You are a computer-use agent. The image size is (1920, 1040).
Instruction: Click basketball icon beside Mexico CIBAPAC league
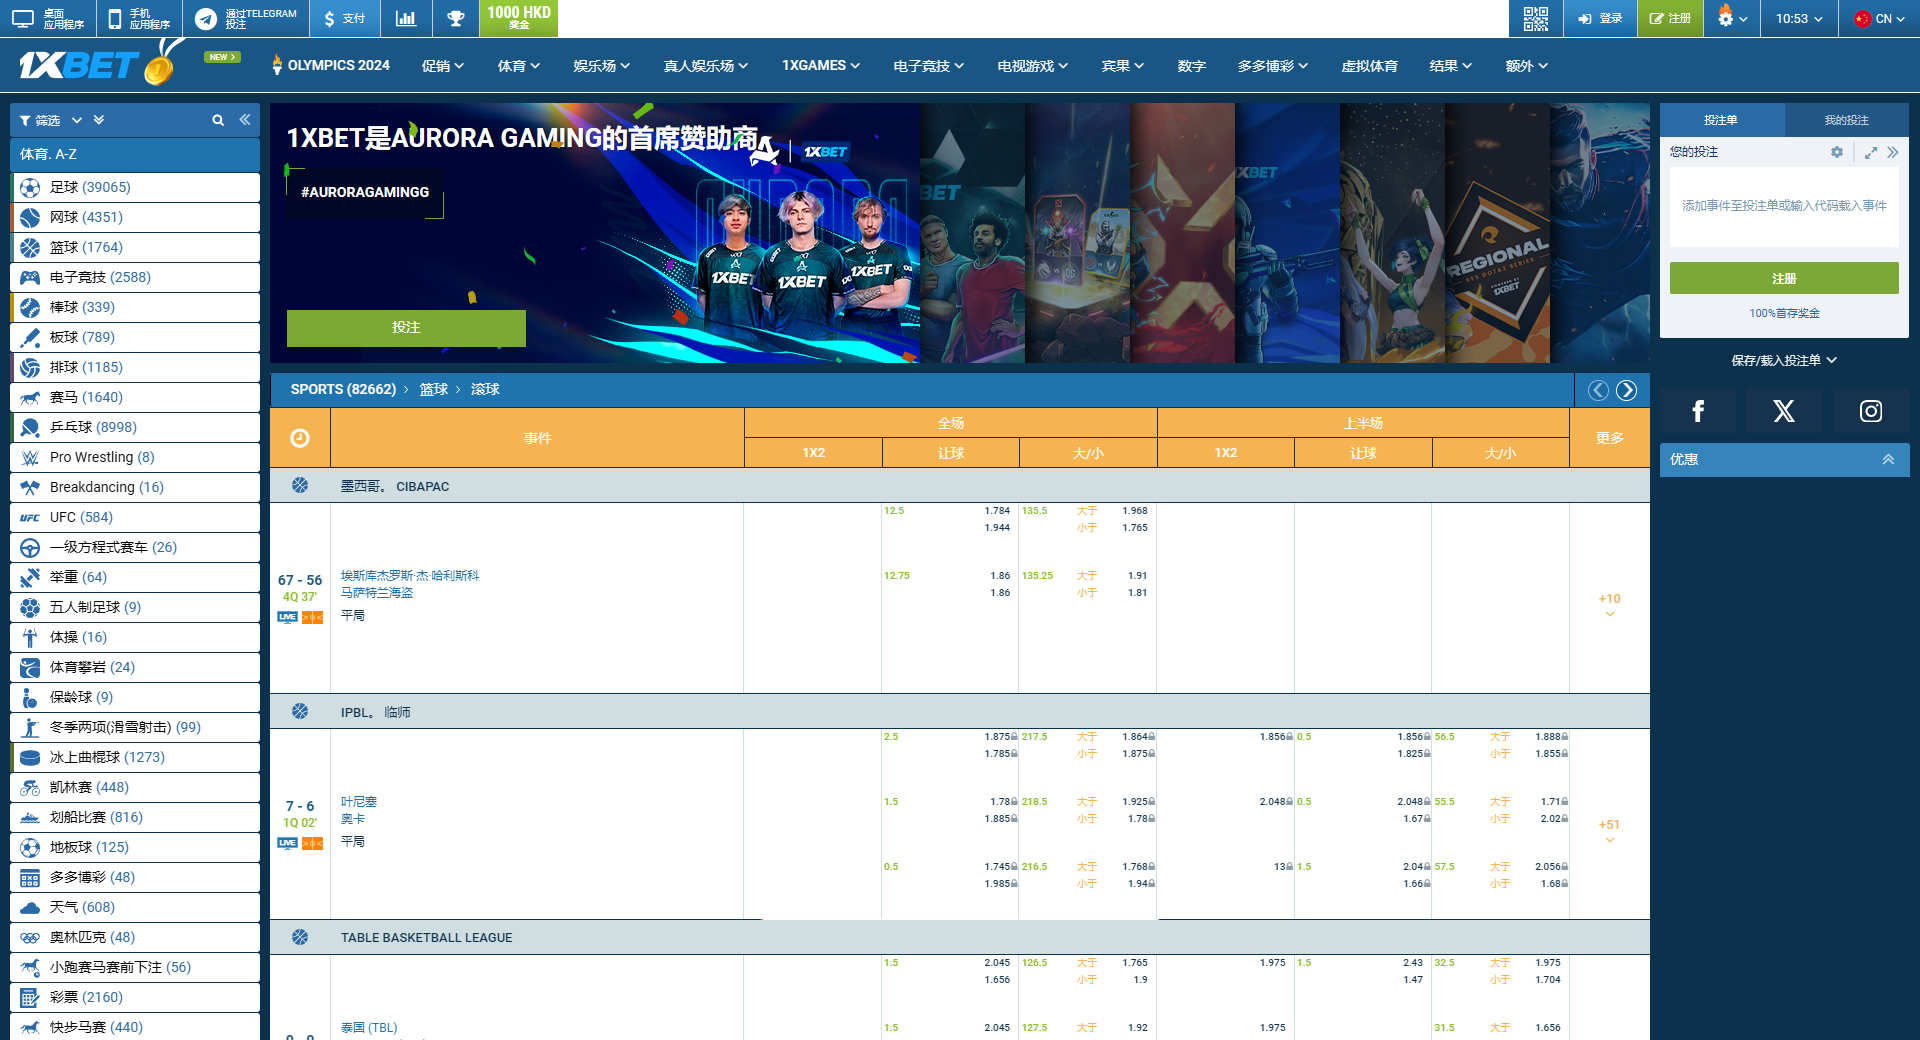click(x=300, y=485)
